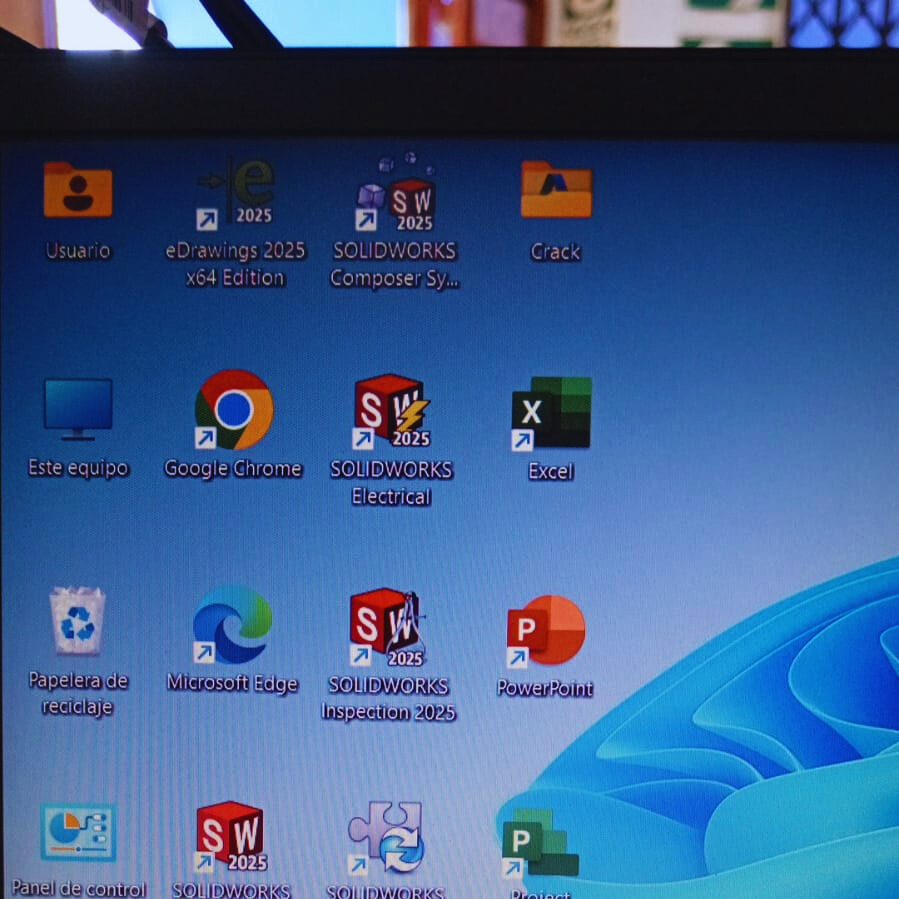899x899 pixels.
Task: Click the Microsoft Edge label
Action: point(232,683)
